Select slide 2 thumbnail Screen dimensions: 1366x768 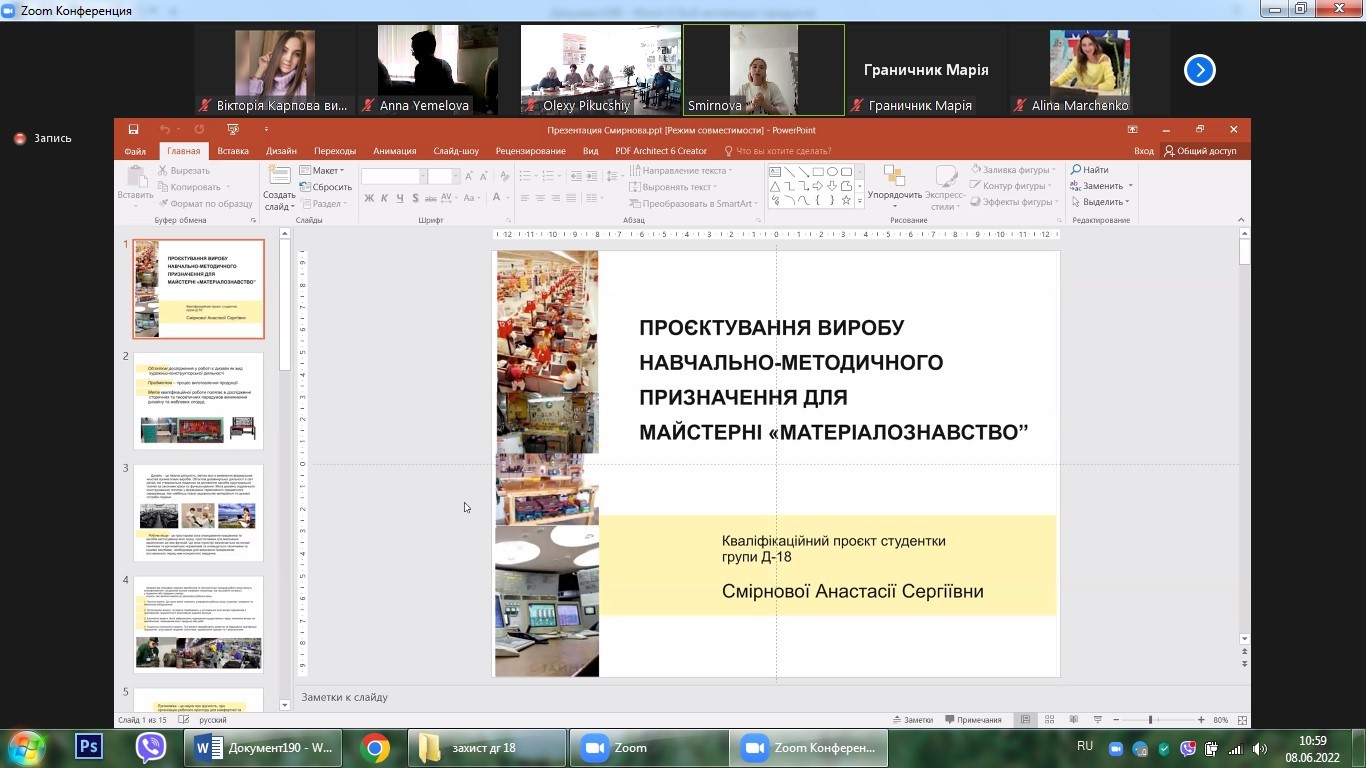pyautogui.click(x=198, y=400)
